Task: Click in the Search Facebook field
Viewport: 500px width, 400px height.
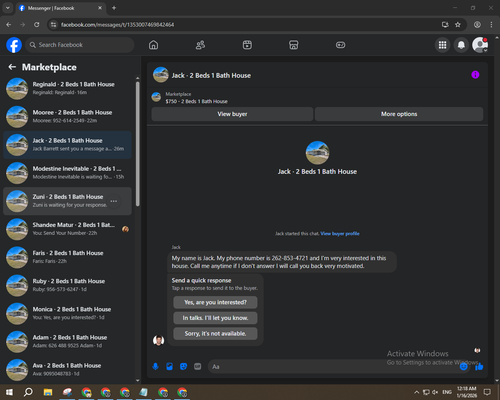Action: click(x=80, y=45)
